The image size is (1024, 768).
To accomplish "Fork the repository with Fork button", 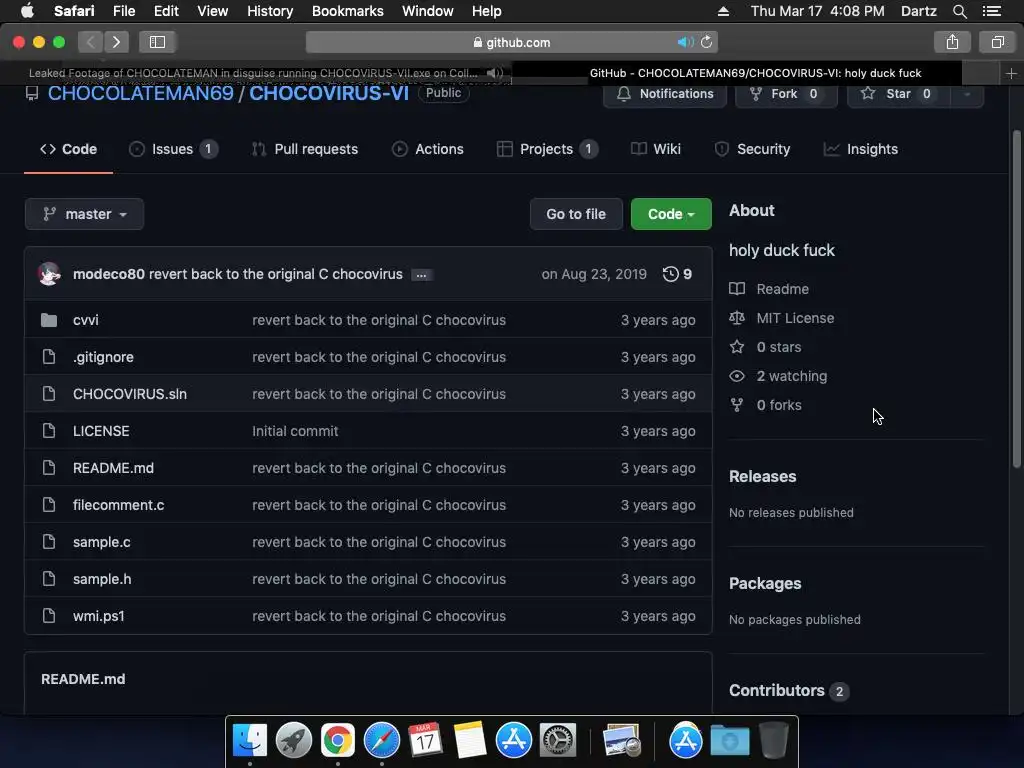I will (786, 93).
